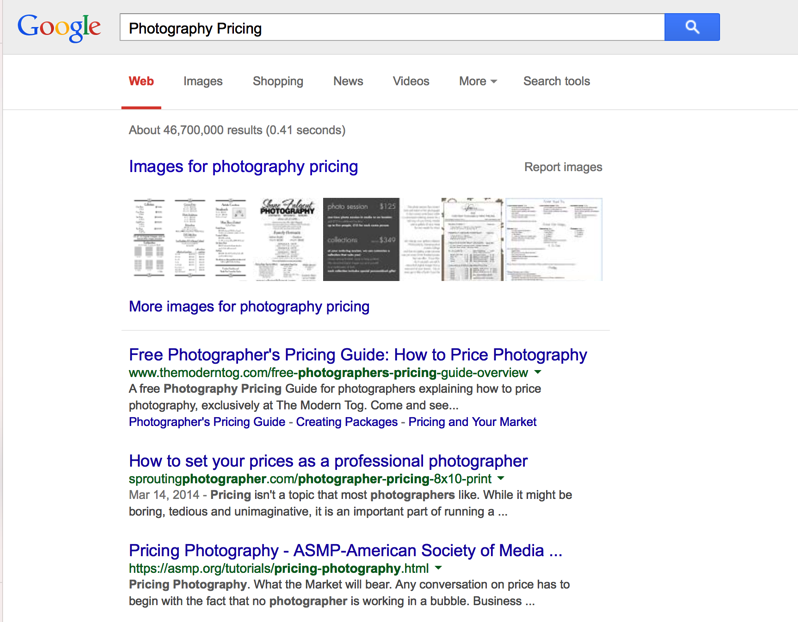The image size is (798, 622).
Task: Expand the More dropdown menu
Action: (x=478, y=81)
